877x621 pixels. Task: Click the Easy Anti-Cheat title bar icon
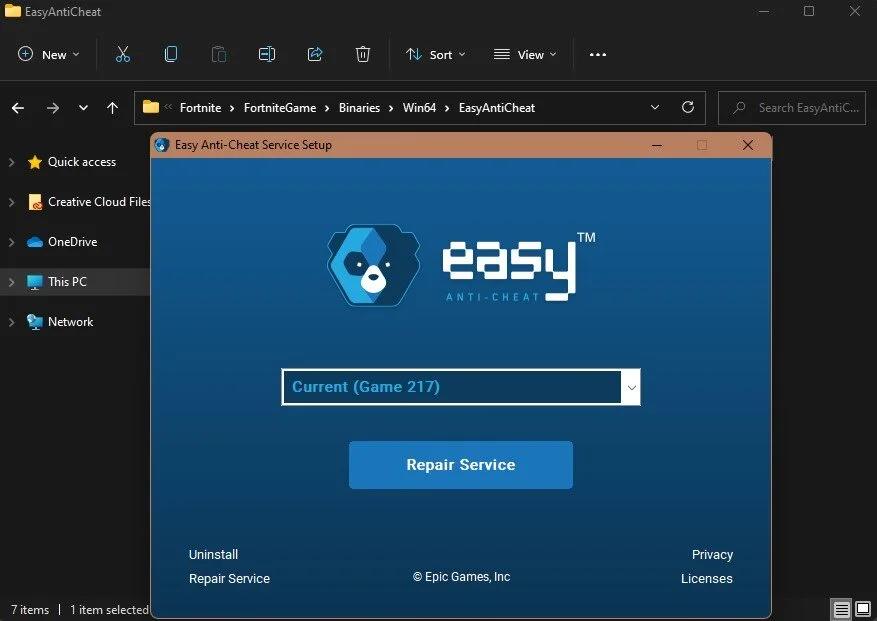coord(162,145)
